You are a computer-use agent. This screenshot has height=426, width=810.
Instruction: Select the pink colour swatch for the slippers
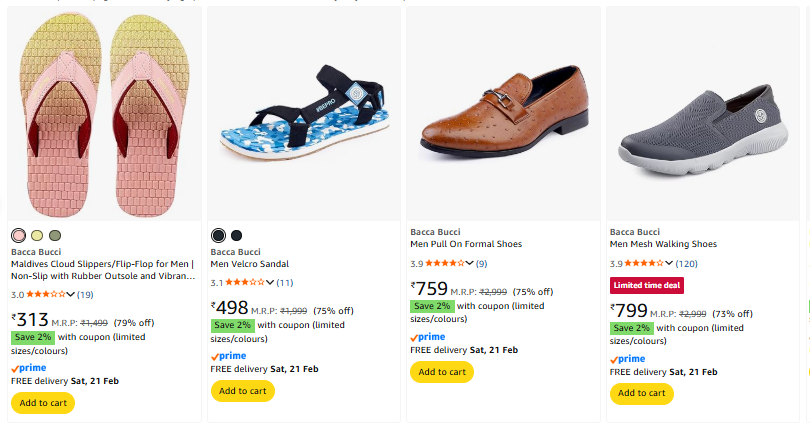tap(18, 235)
